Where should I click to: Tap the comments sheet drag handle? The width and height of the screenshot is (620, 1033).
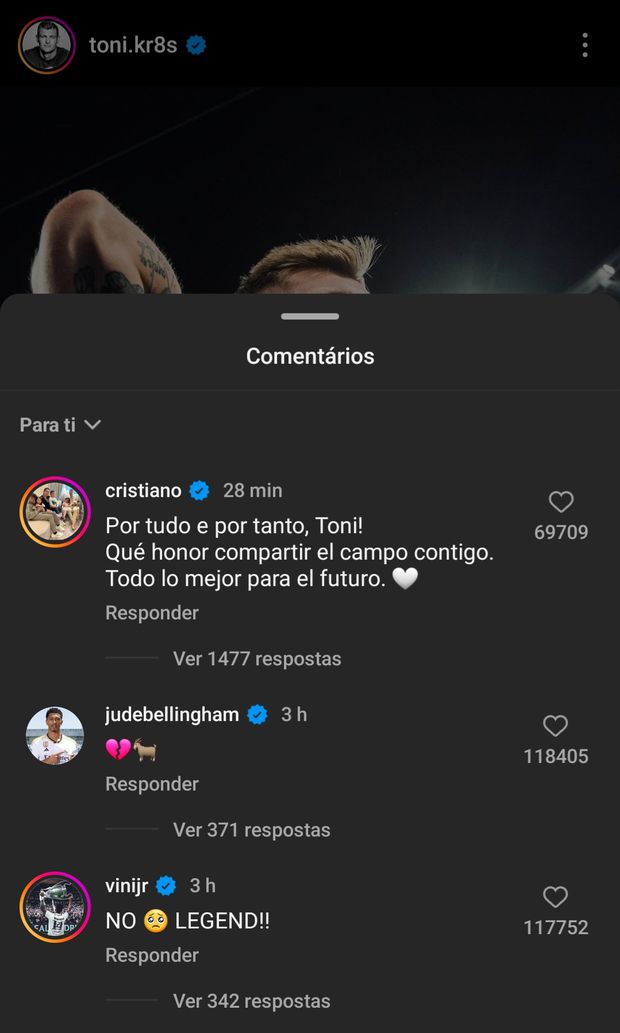(x=310, y=316)
